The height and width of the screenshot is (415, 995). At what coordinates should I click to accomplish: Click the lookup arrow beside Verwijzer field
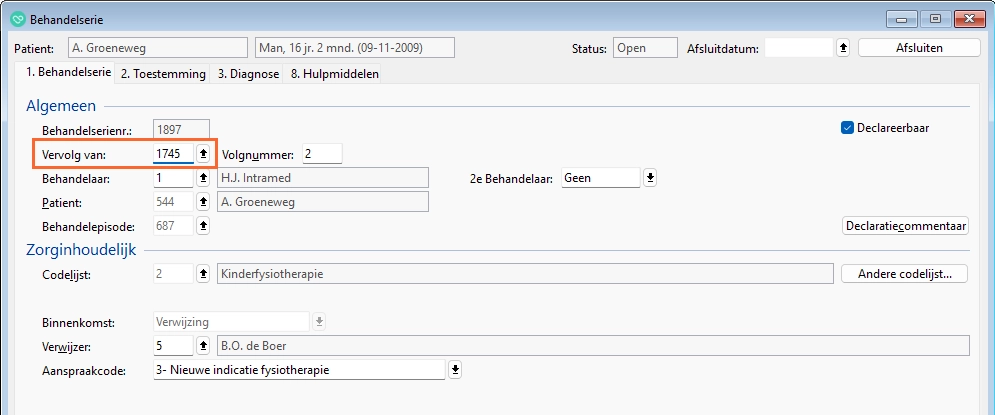[x=204, y=346]
